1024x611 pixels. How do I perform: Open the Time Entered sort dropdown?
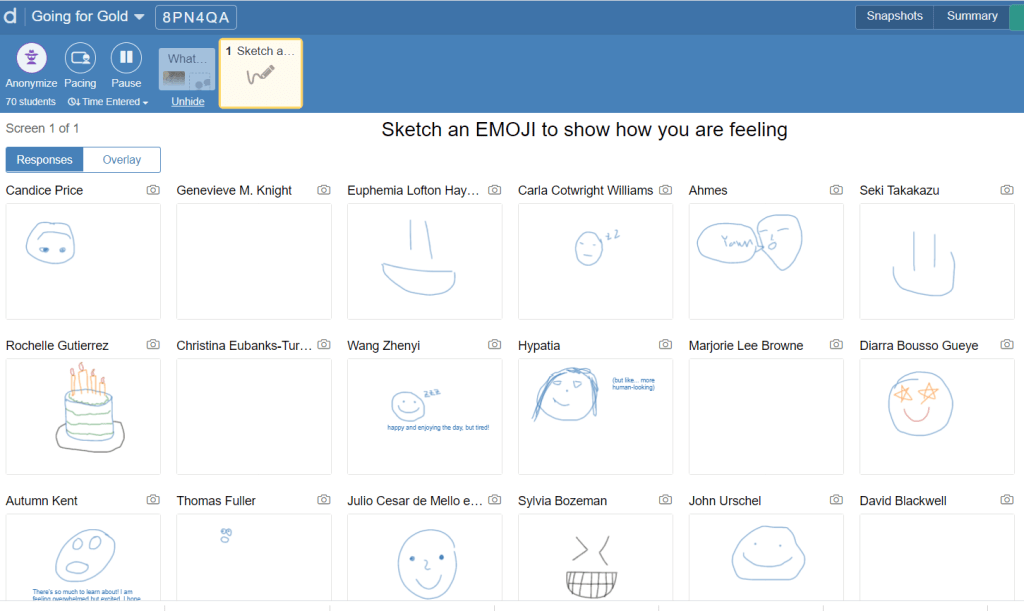(x=108, y=102)
